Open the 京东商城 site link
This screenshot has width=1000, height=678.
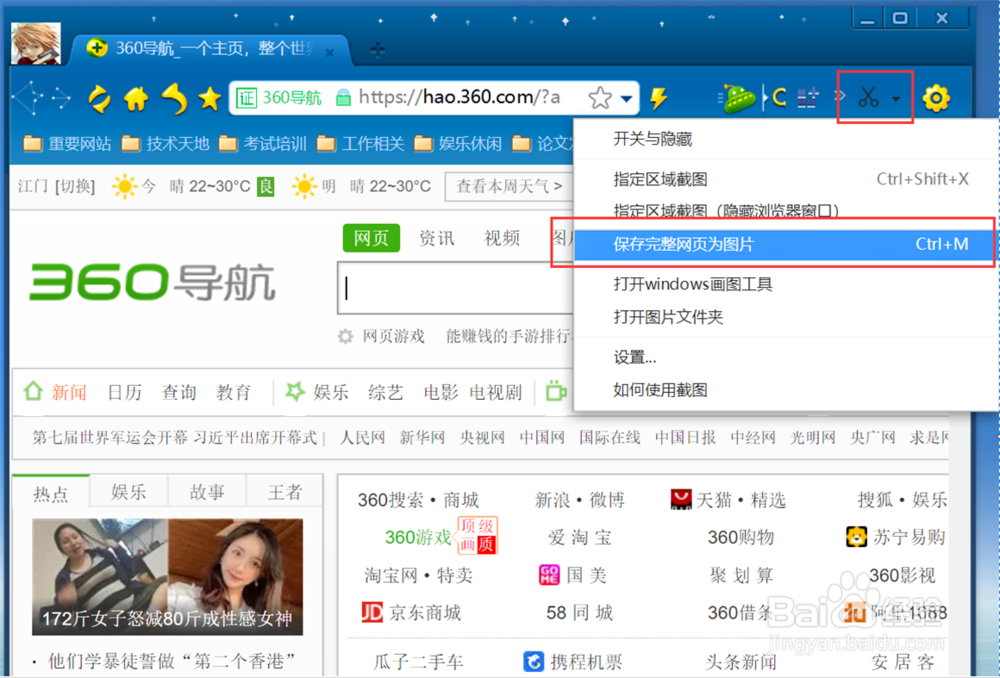[x=411, y=612]
